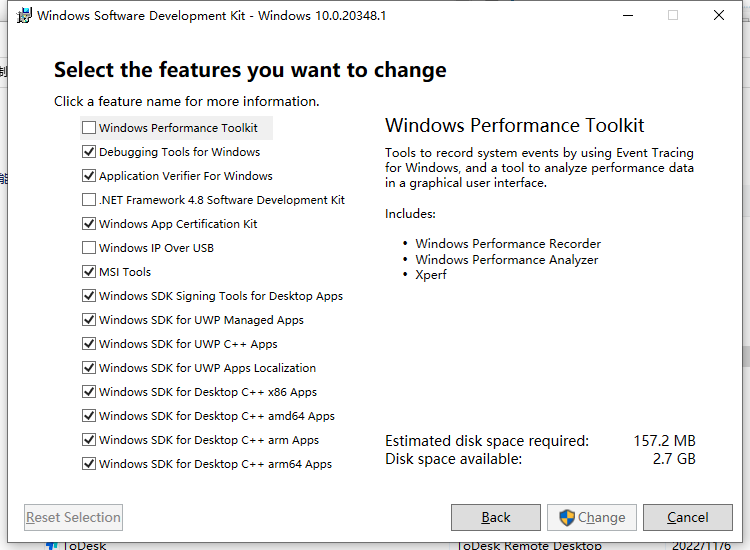Click the Cancel button
The height and width of the screenshot is (550, 750).
point(687,517)
